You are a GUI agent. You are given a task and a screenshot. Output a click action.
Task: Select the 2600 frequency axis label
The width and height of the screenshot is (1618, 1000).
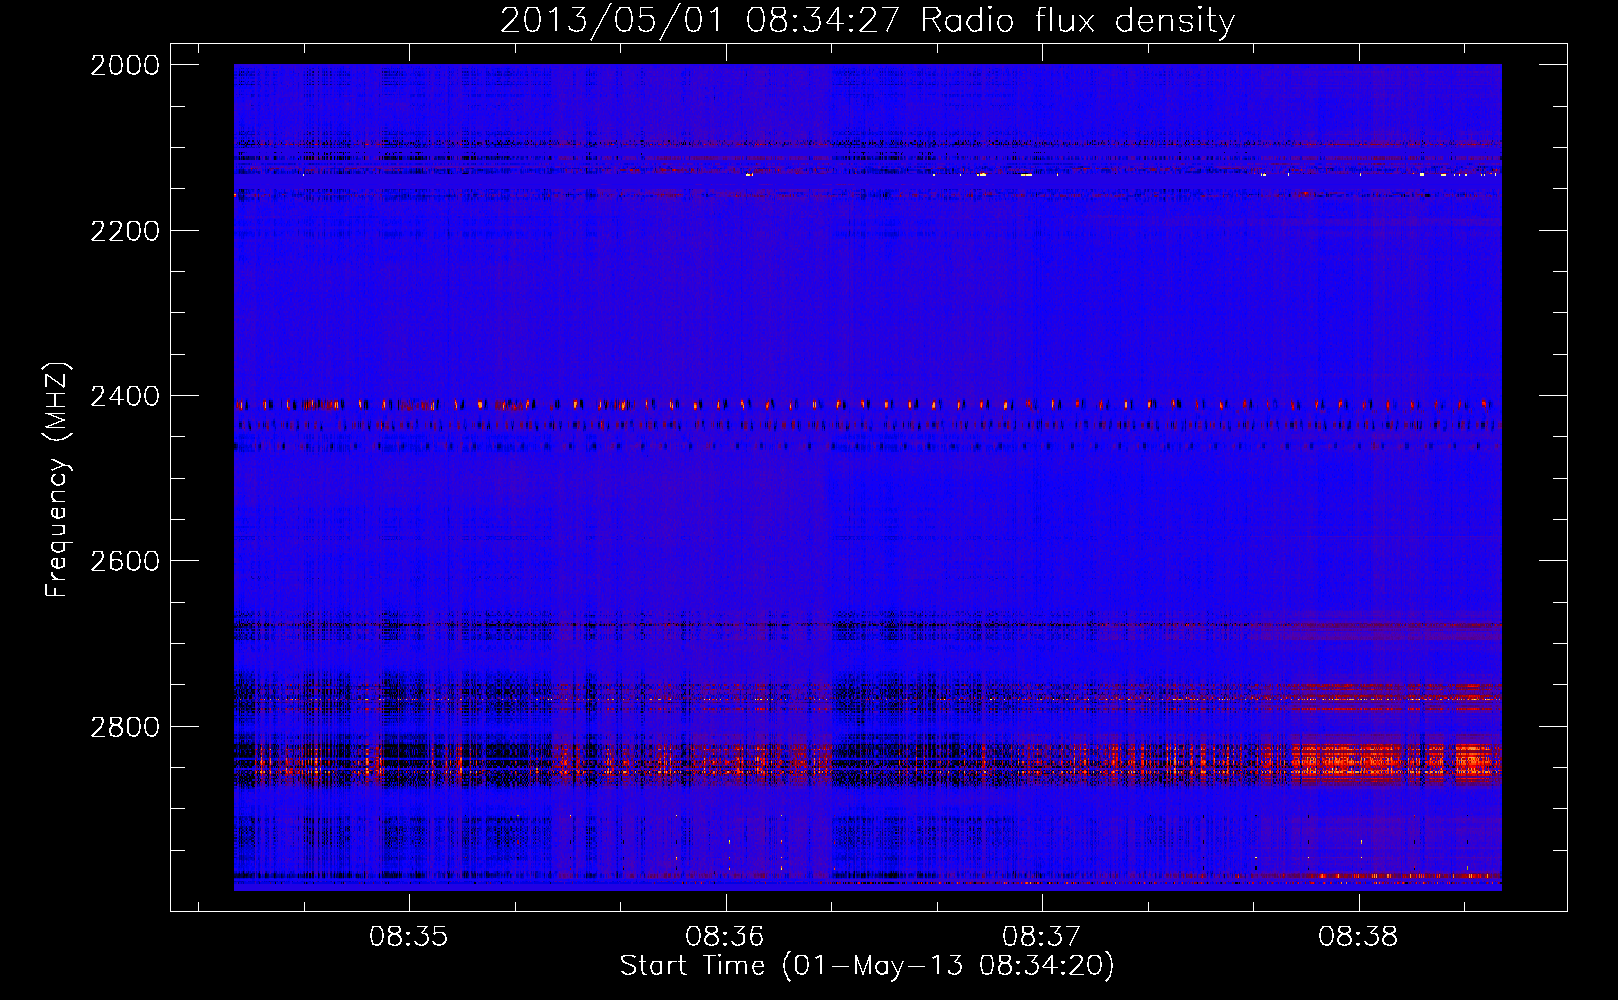(x=125, y=561)
